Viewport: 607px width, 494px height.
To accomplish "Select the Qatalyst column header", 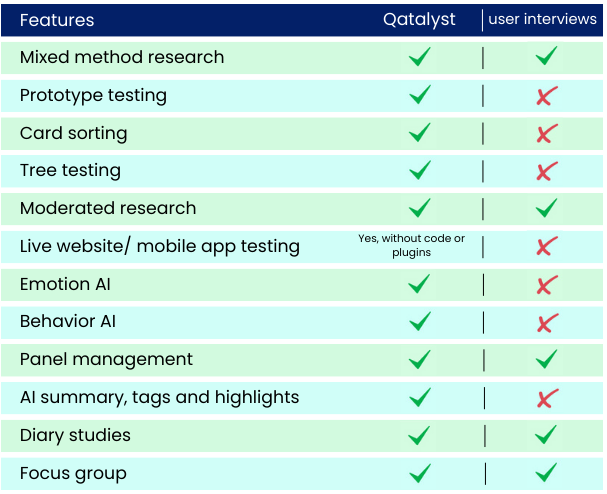I will click(x=419, y=20).
